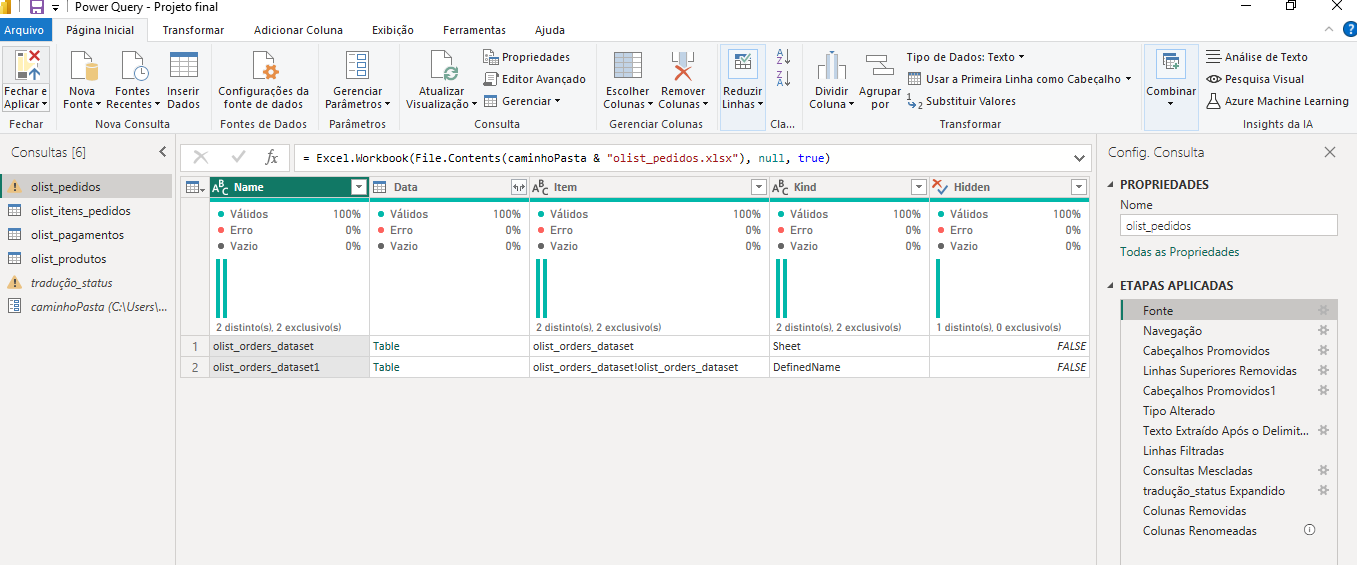This screenshot has width=1357, height=565.
Task: Open the Editor Avançado
Action: click(534, 79)
